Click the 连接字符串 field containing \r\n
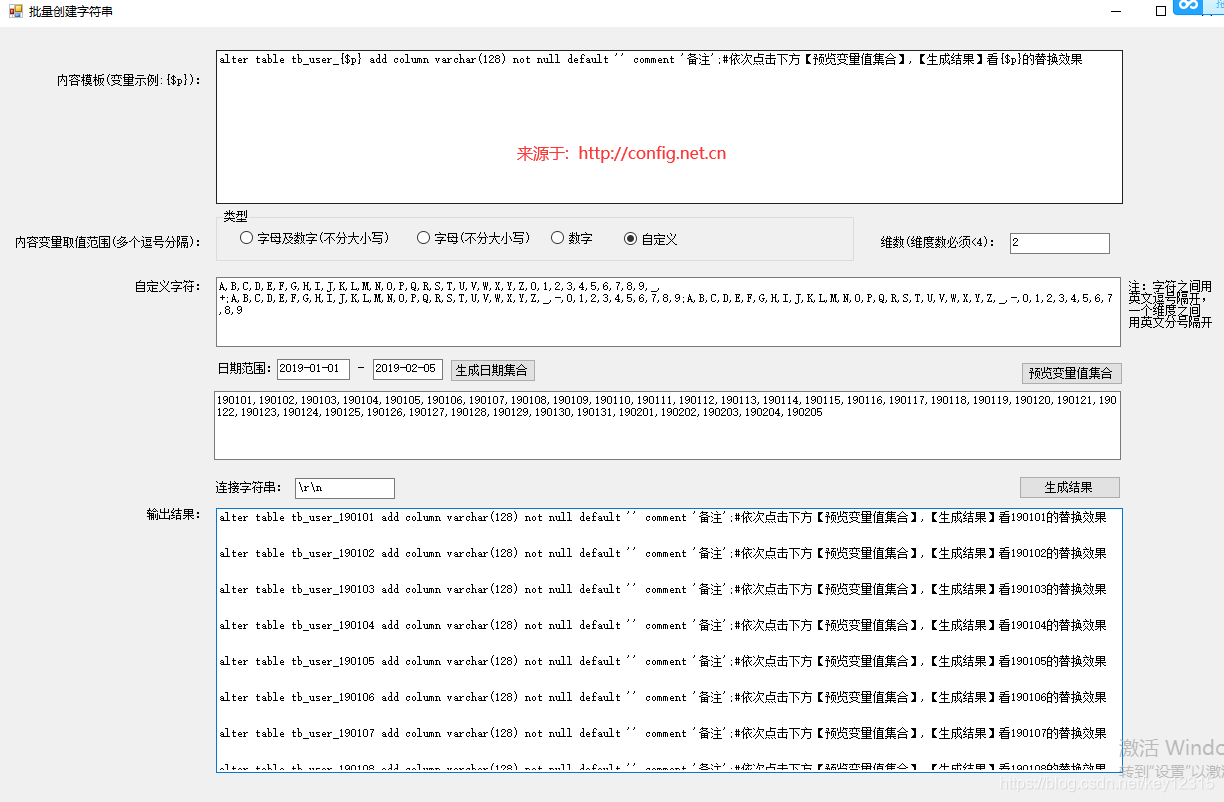The width and height of the screenshot is (1224, 802). (344, 488)
